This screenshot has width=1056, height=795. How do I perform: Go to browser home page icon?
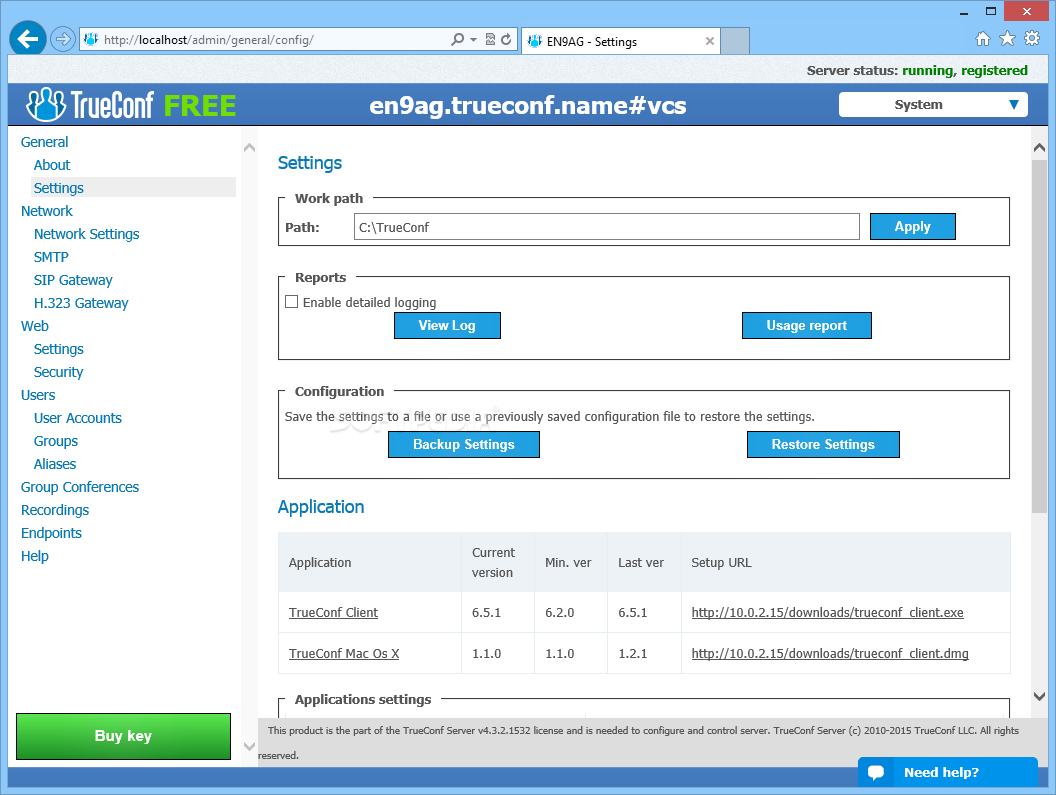point(983,38)
